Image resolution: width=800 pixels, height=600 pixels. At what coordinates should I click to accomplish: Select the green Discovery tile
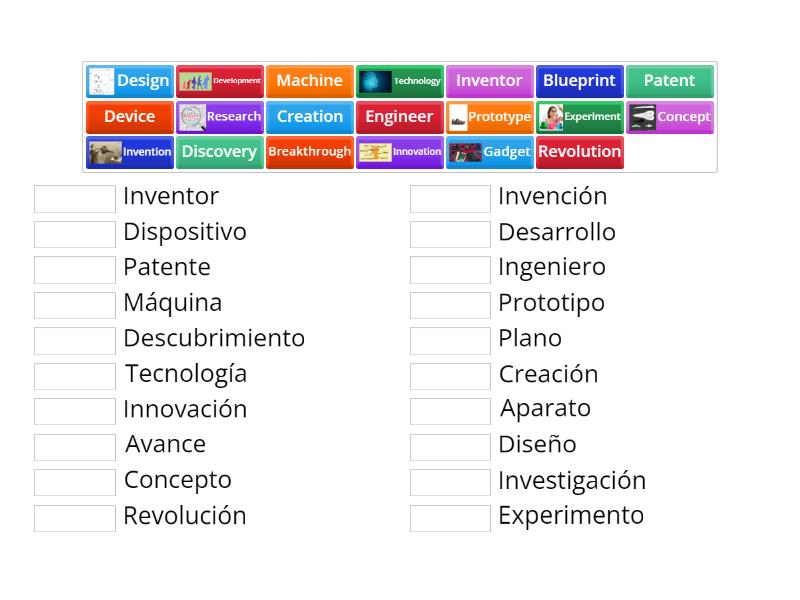coord(220,152)
